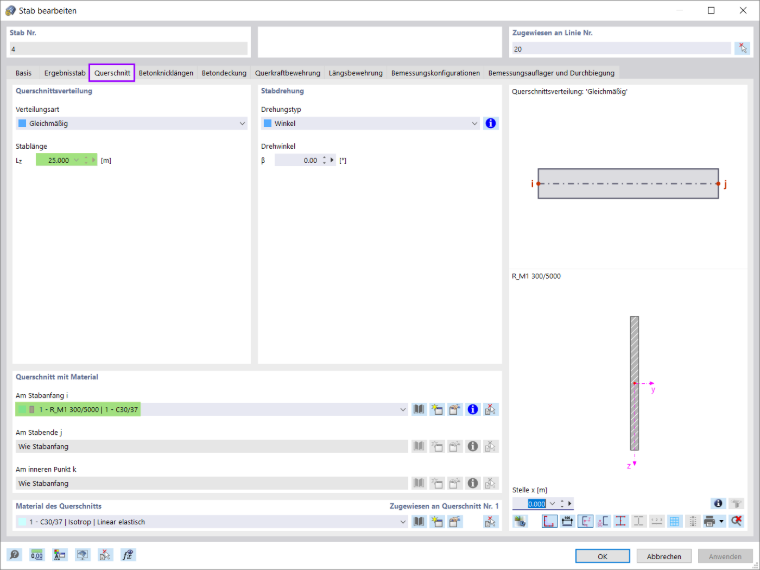
Task: Click the arrow button next to Drehwinkel spinner
Action: pyautogui.click(x=332, y=160)
